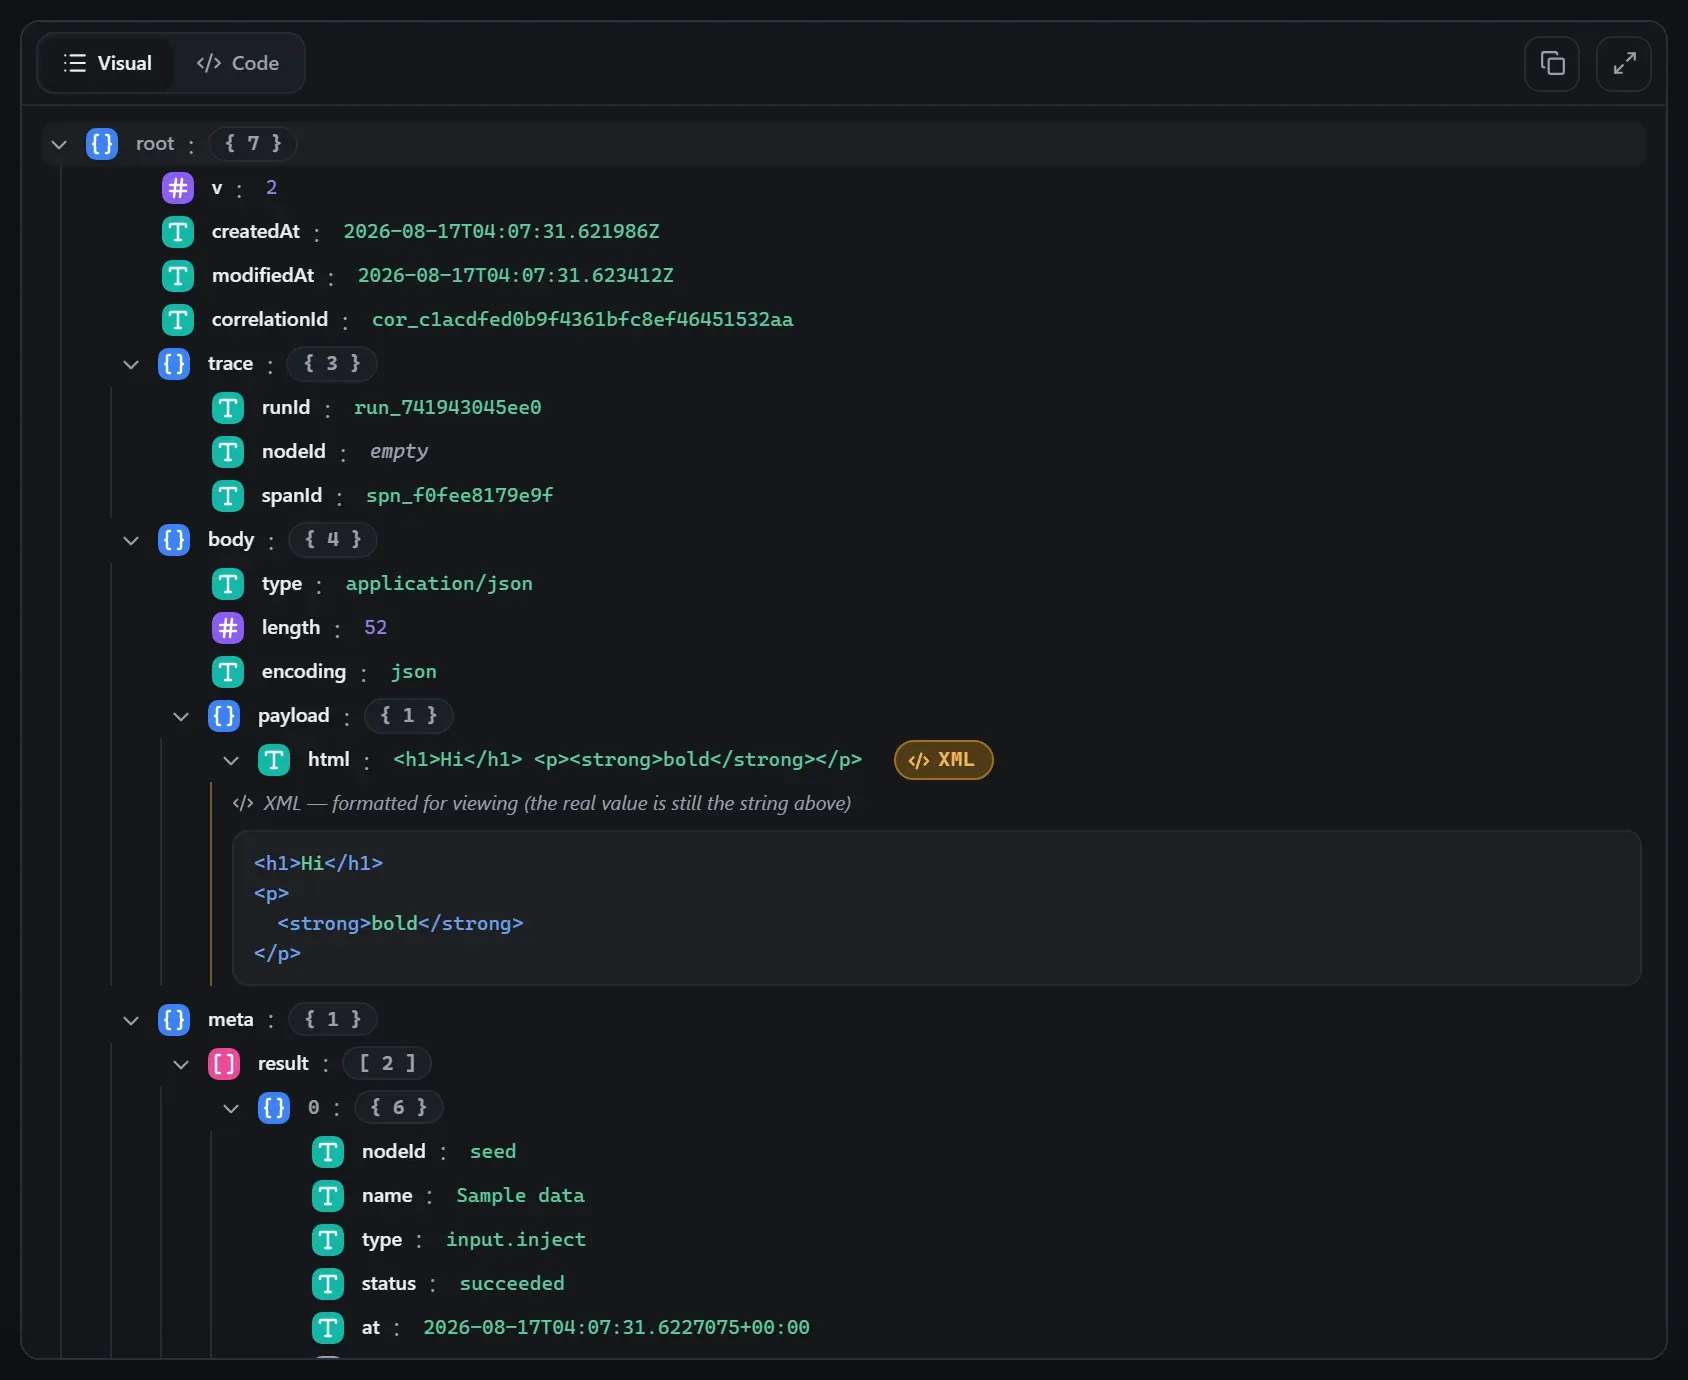Click the text icon beside trace nodeId

[x=228, y=452]
